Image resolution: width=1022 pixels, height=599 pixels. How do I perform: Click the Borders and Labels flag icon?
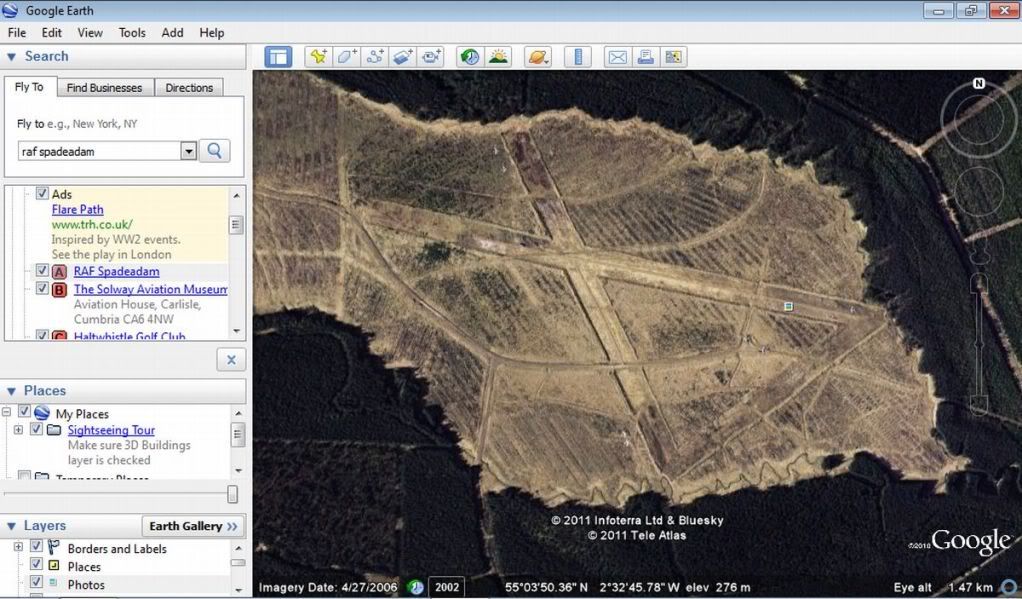[x=53, y=548]
